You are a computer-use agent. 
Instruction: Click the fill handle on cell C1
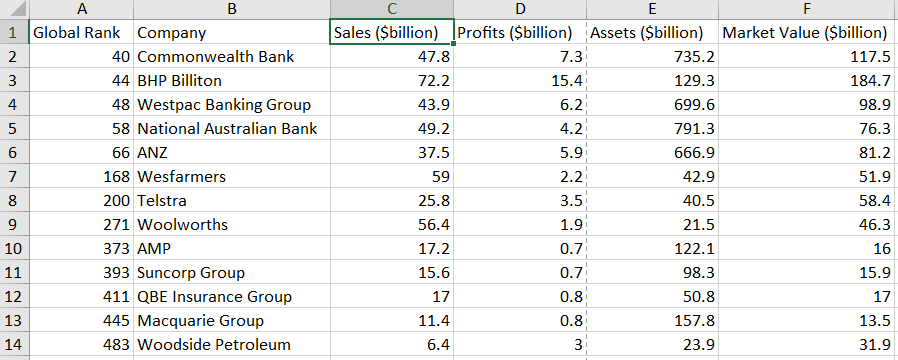454,43
